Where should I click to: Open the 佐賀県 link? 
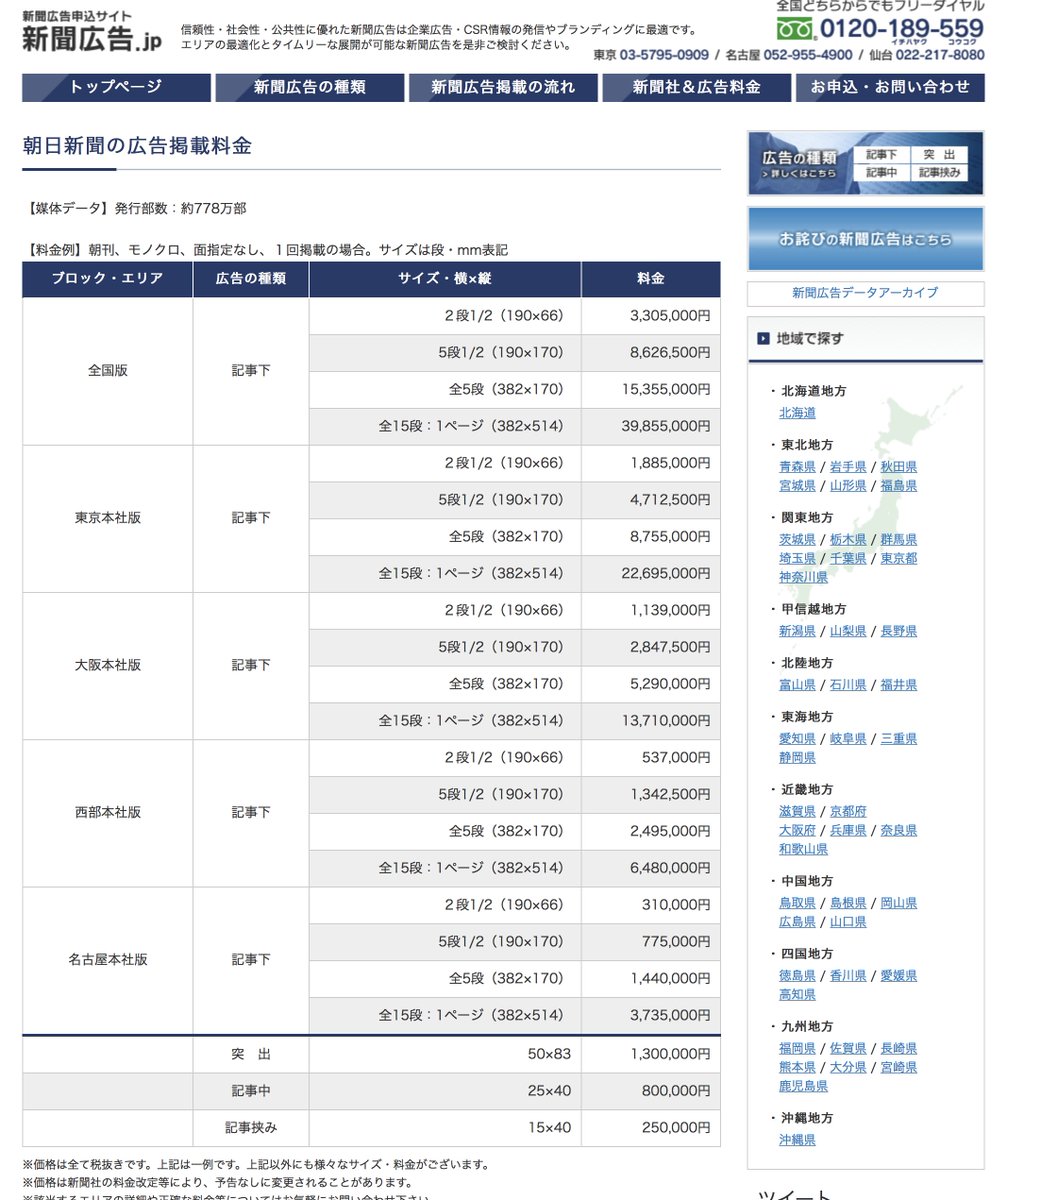point(849,1050)
